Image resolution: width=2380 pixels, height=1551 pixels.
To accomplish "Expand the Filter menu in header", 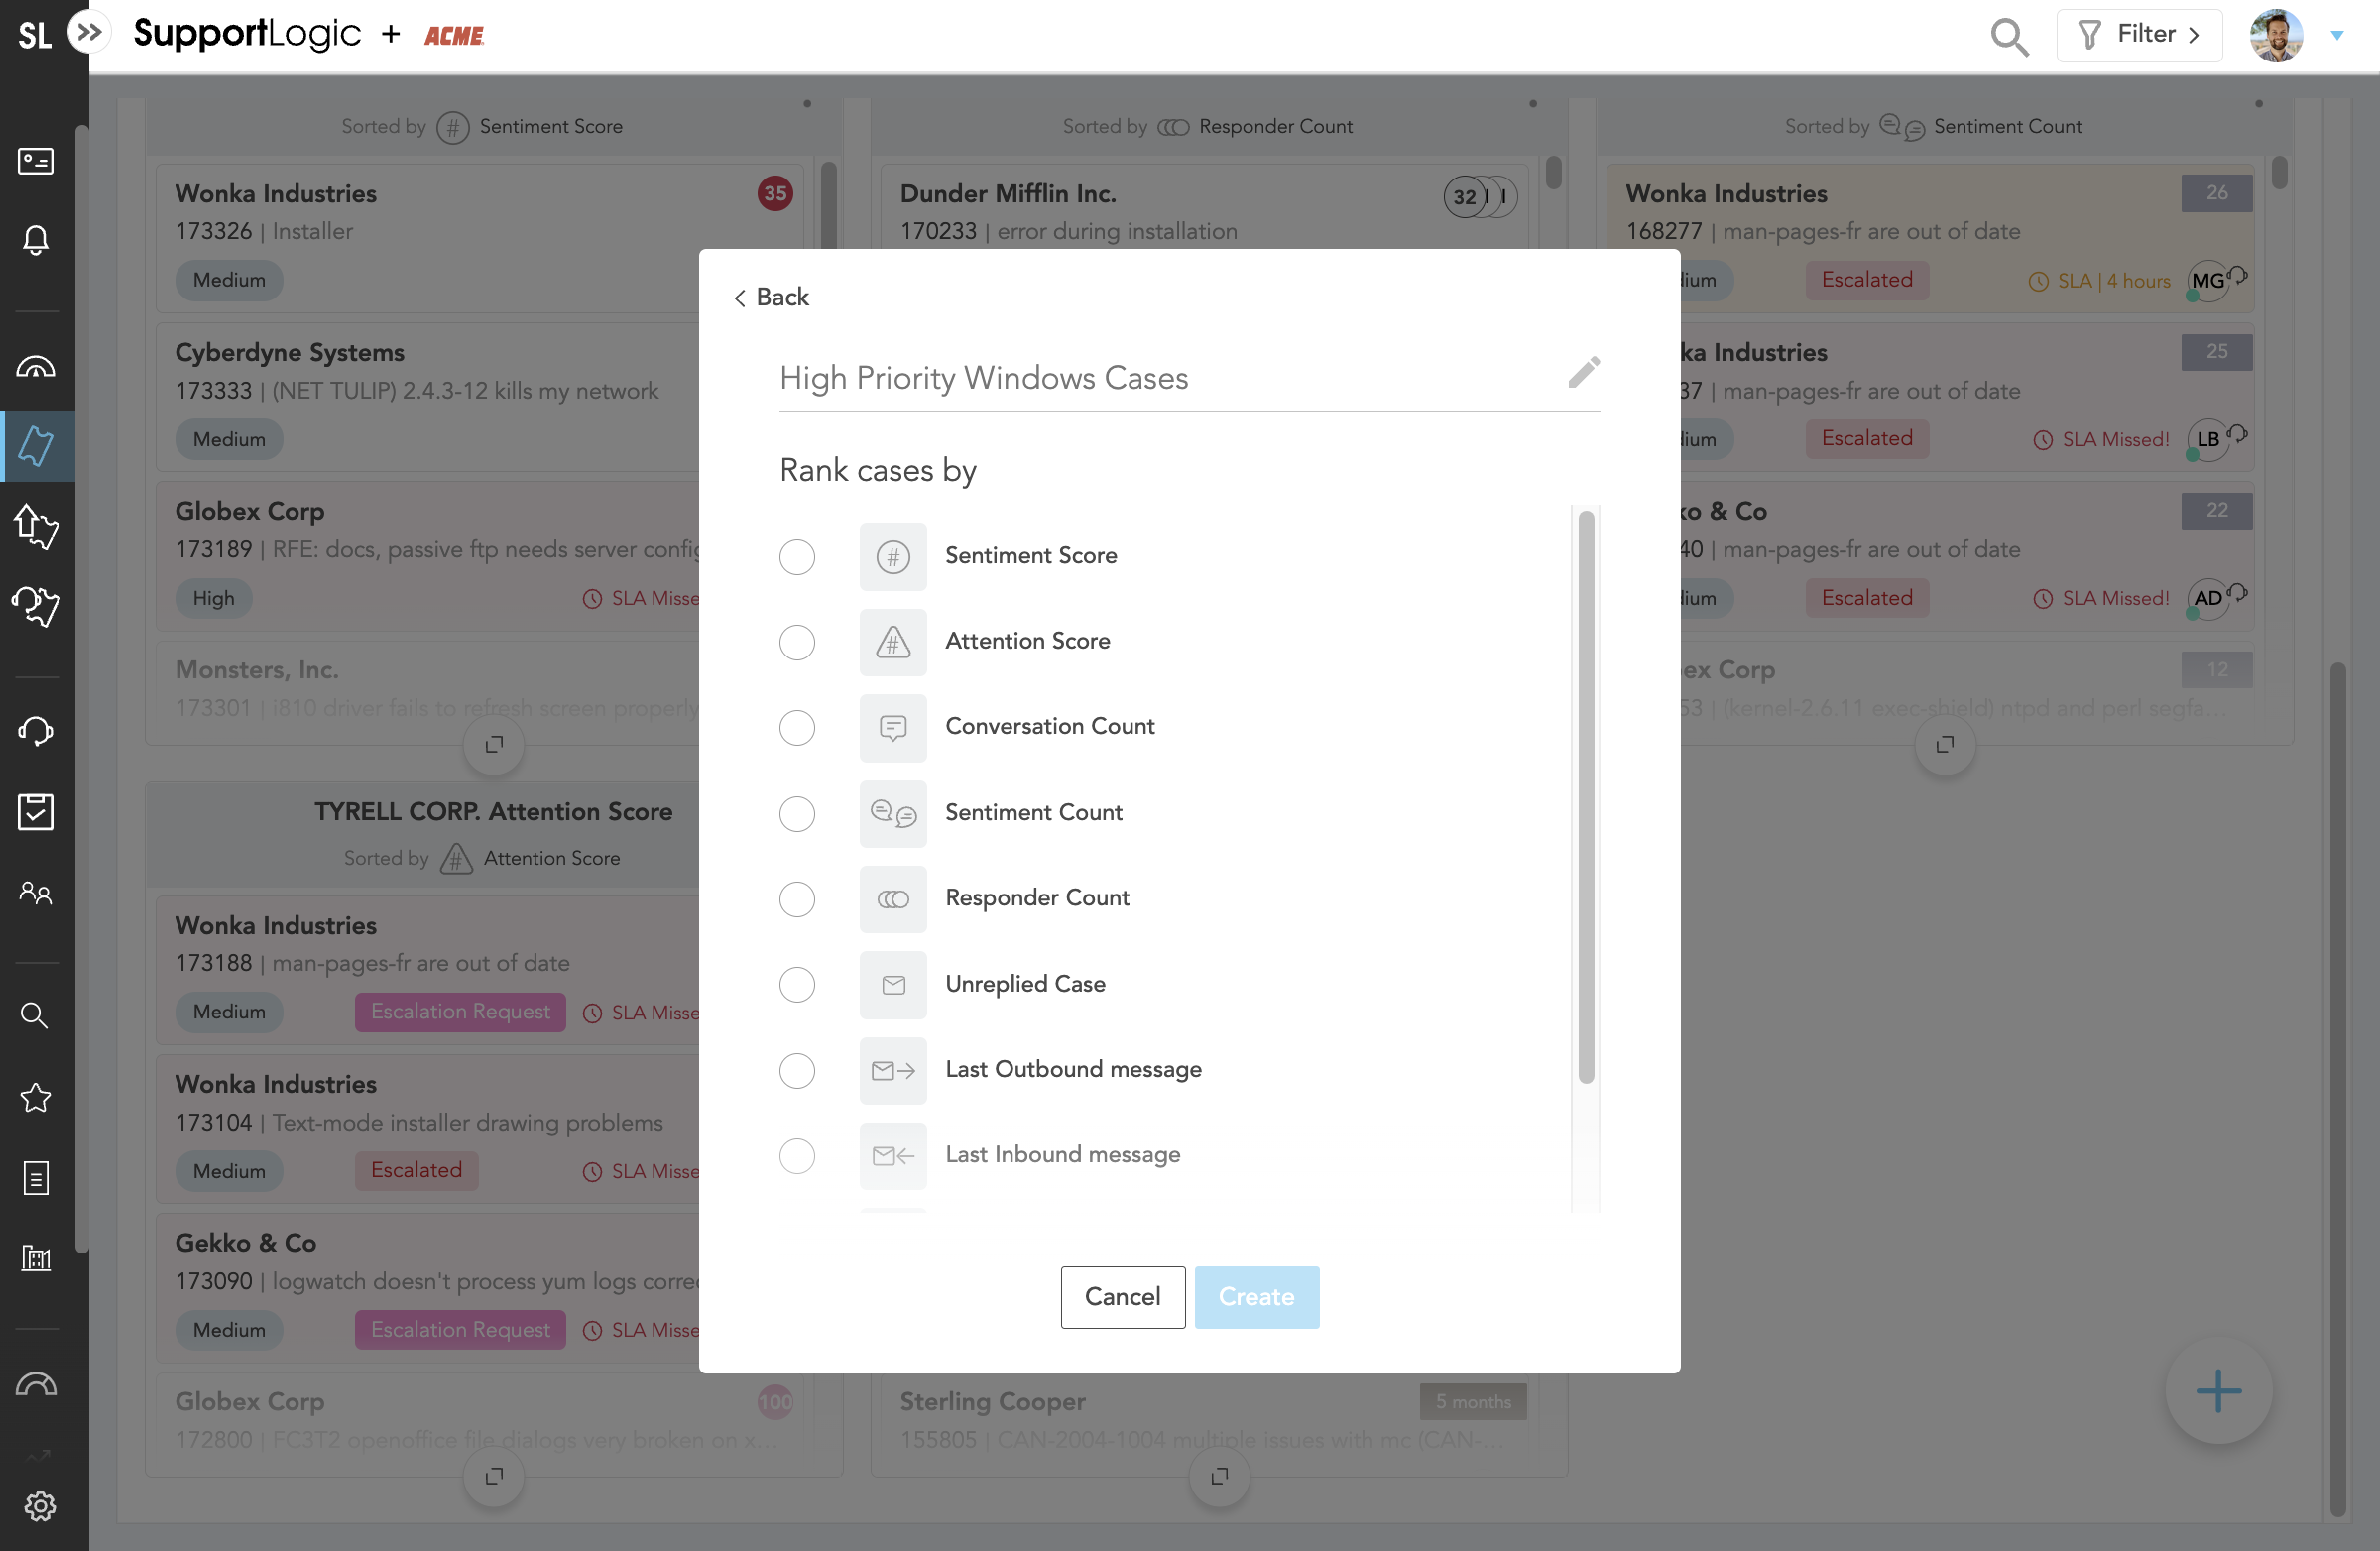I will click(x=2138, y=35).
